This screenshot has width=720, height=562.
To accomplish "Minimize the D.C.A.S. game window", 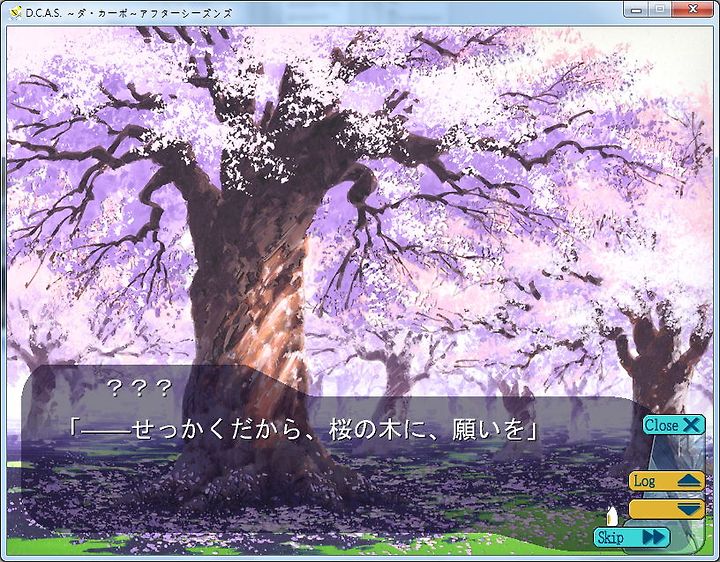I will 636,9.
